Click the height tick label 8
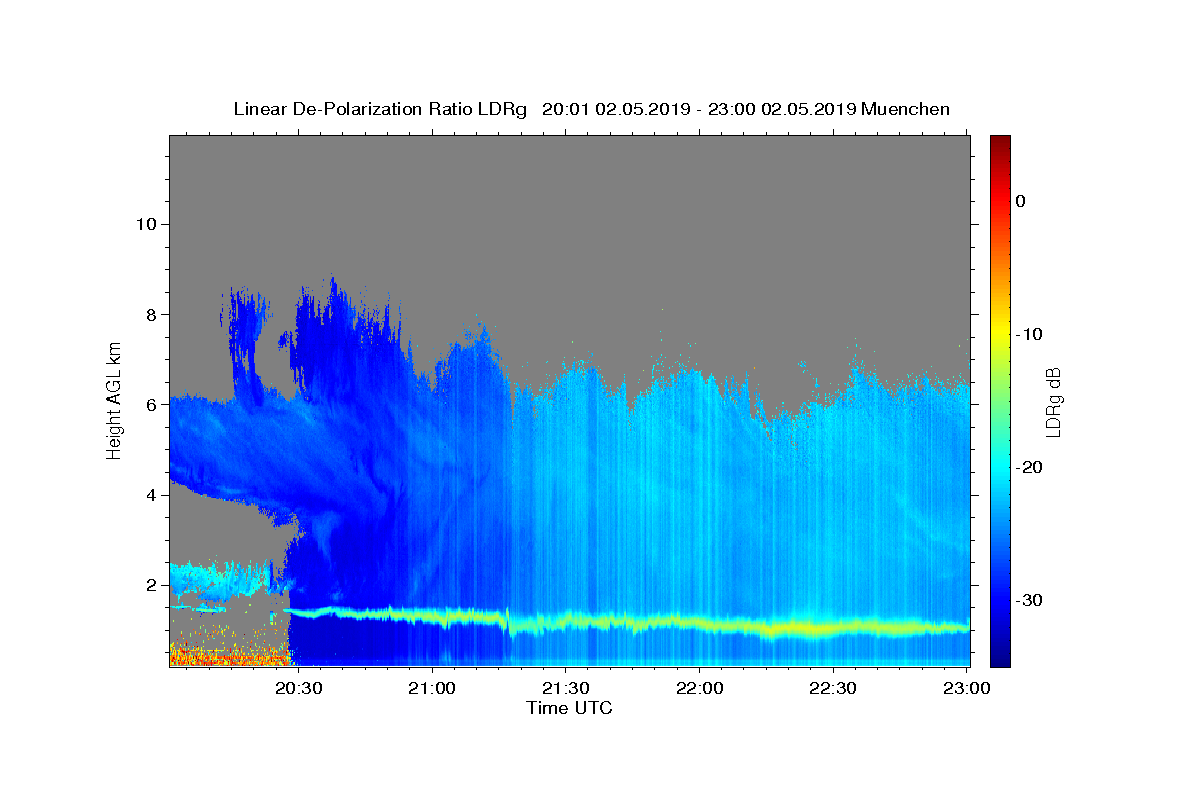The image size is (1200, 800). point(150,314)
